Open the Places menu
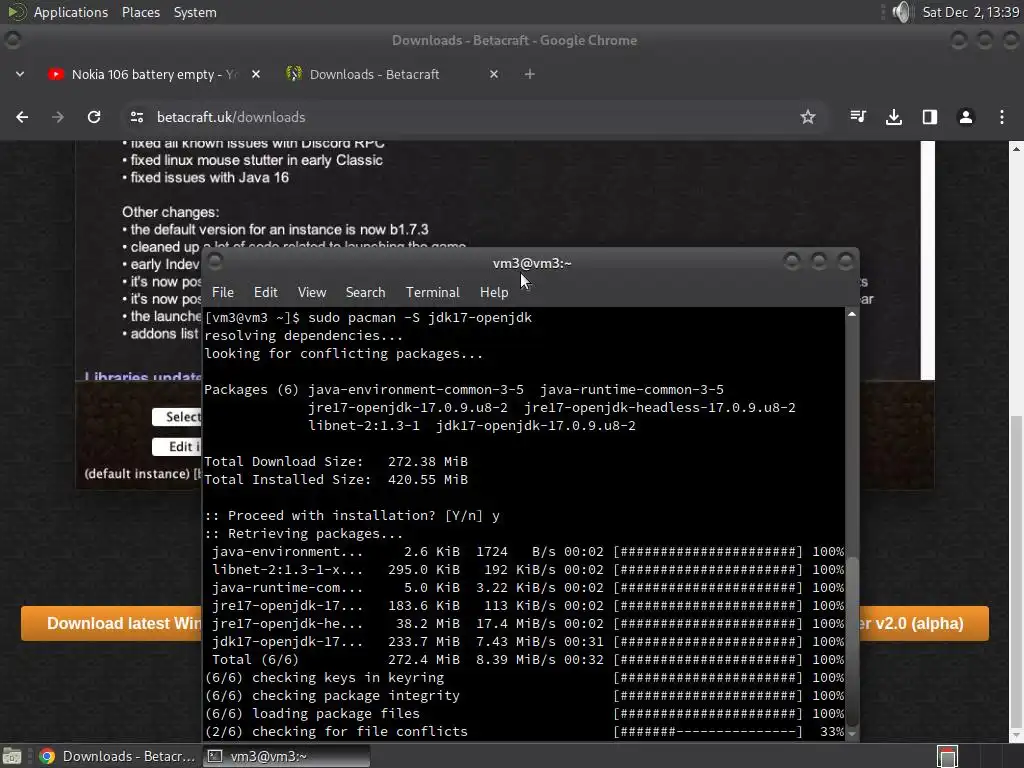Image resolution: width=1024 pixels, height=768 pixels. tap(140, 12)
